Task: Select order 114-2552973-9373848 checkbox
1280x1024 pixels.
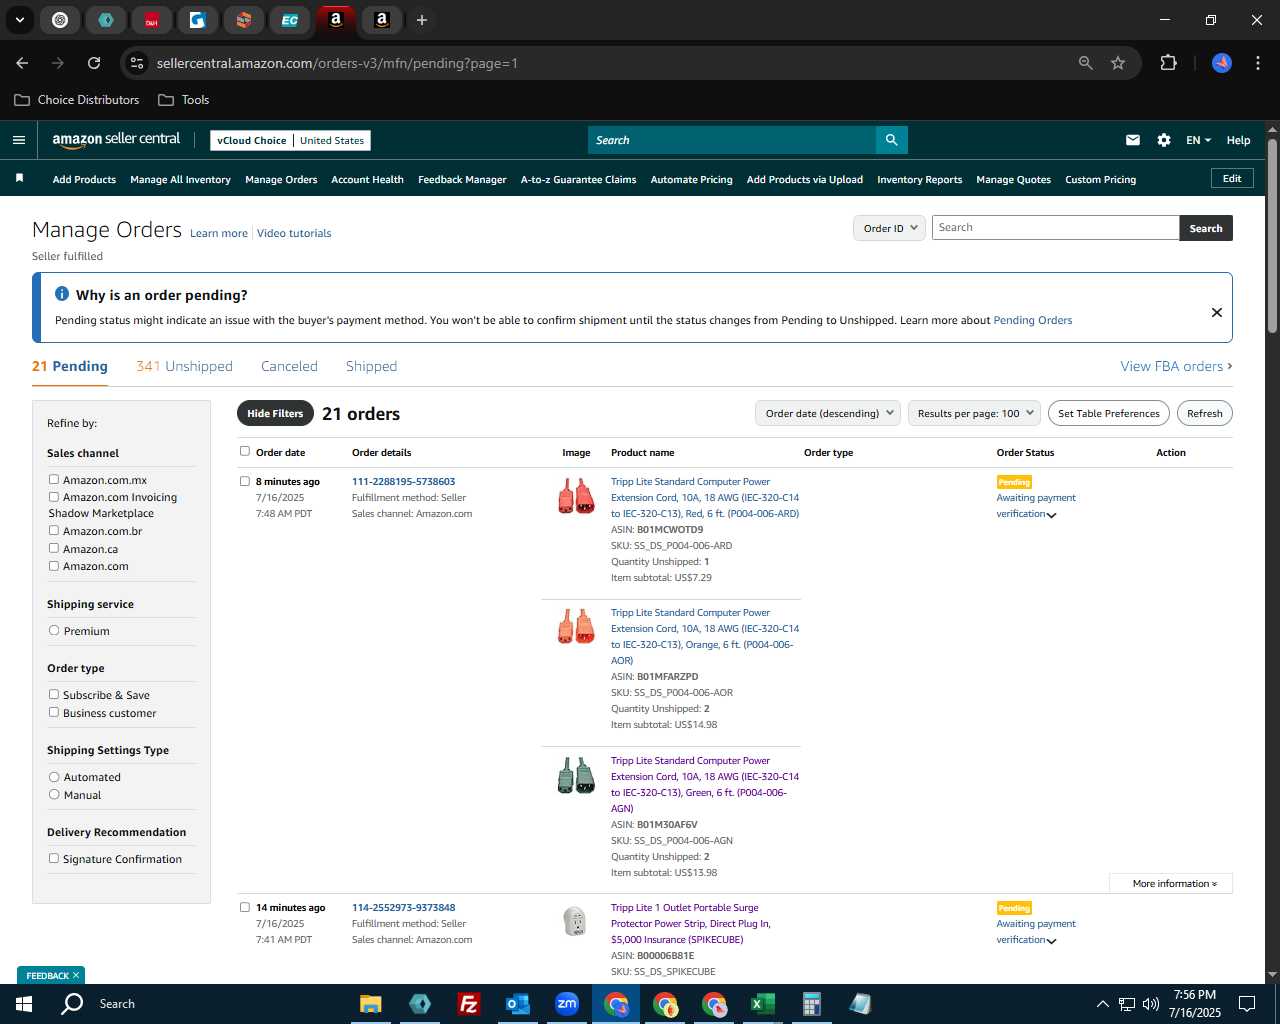Action: [245, 907]
